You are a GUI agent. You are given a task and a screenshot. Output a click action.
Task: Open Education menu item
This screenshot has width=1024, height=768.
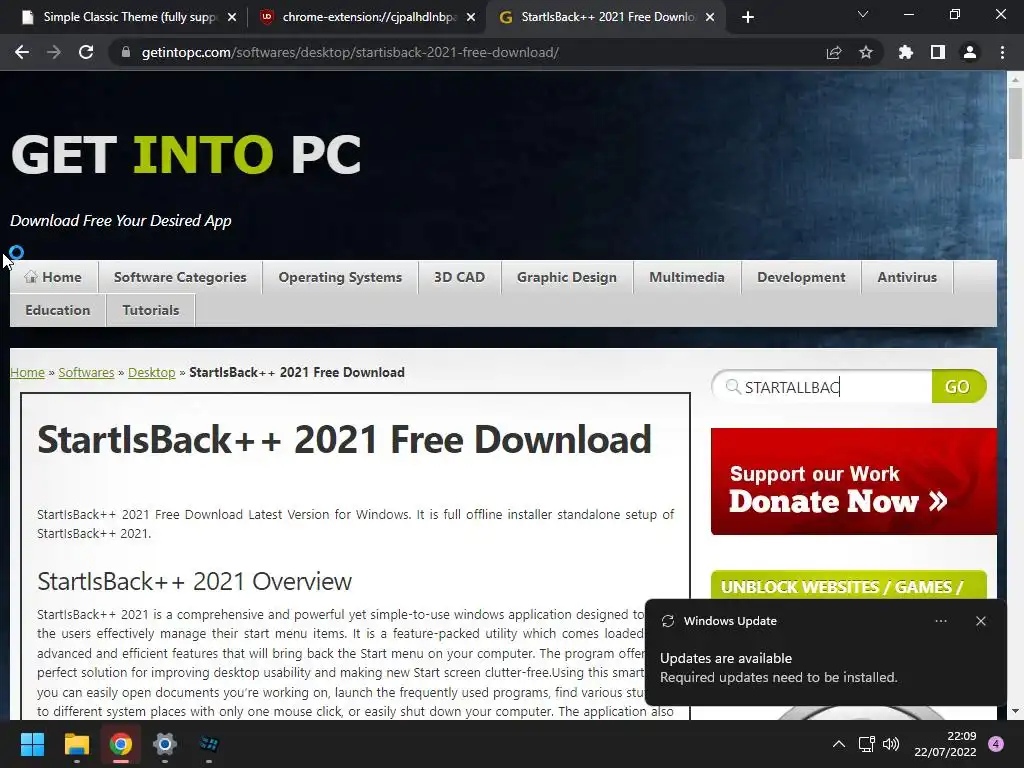58,310
